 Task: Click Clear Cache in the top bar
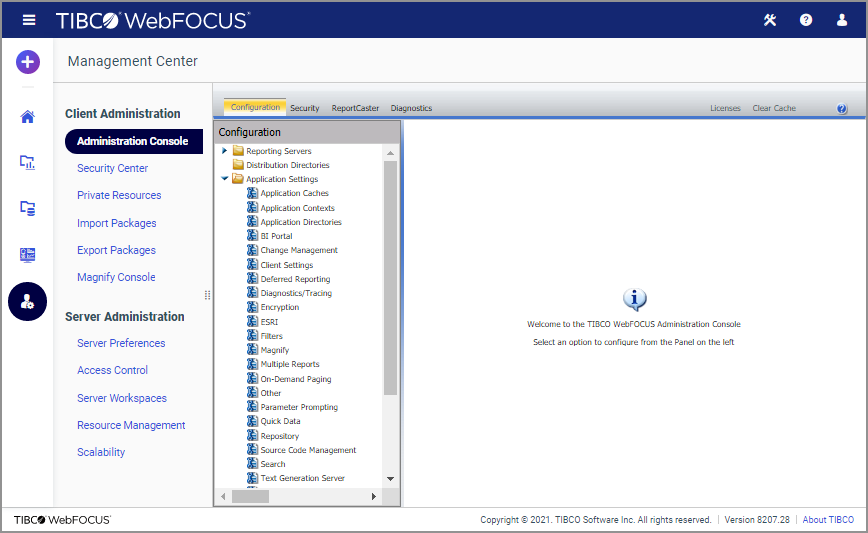coord(774,108)
